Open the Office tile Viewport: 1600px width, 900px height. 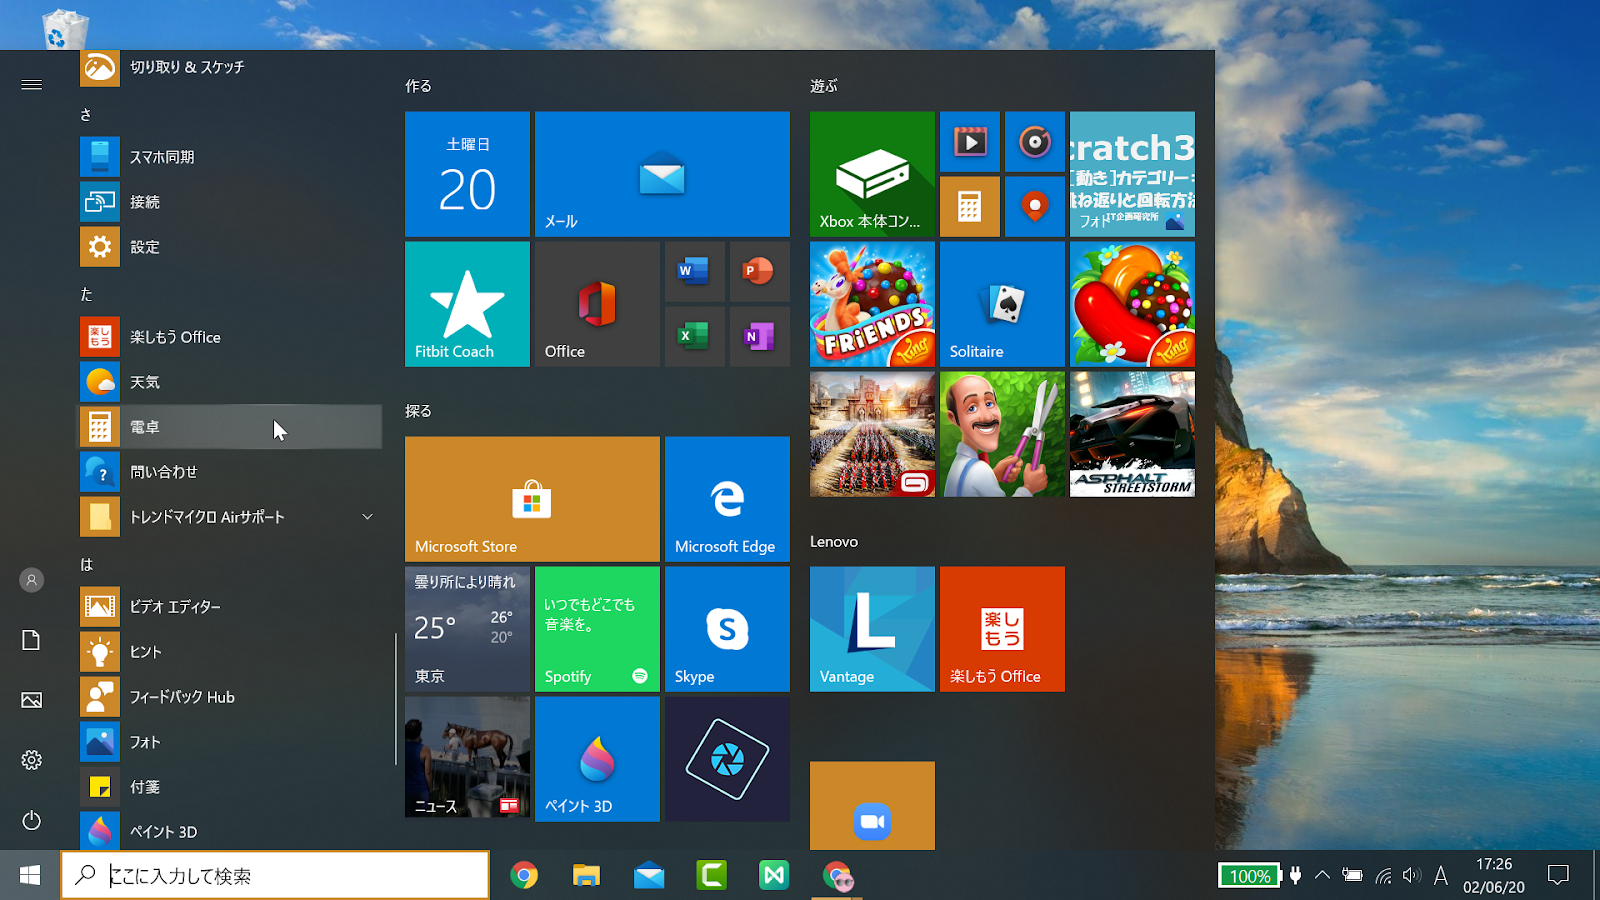click(597, 304)
